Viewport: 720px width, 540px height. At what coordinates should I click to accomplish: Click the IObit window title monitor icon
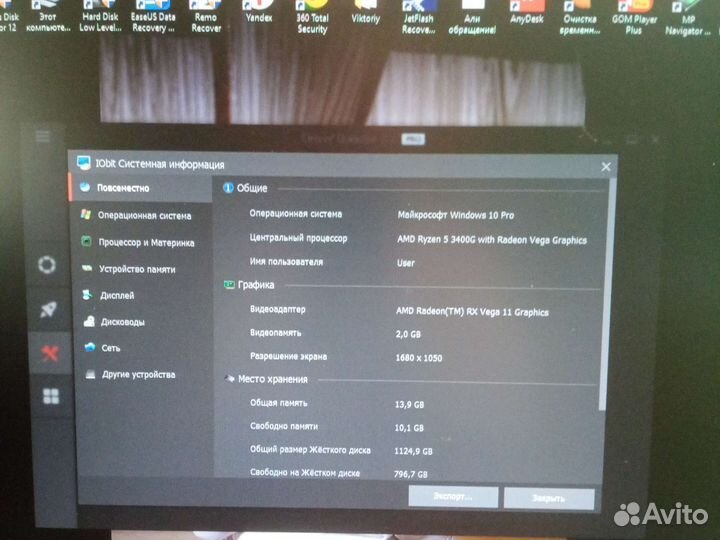point(83,163)
